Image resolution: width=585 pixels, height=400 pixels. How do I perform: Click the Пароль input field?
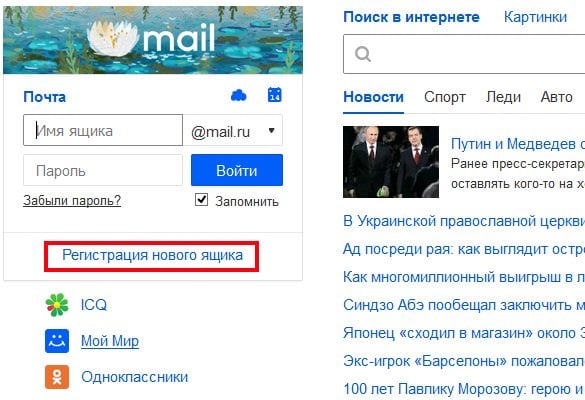pos(103,170)
